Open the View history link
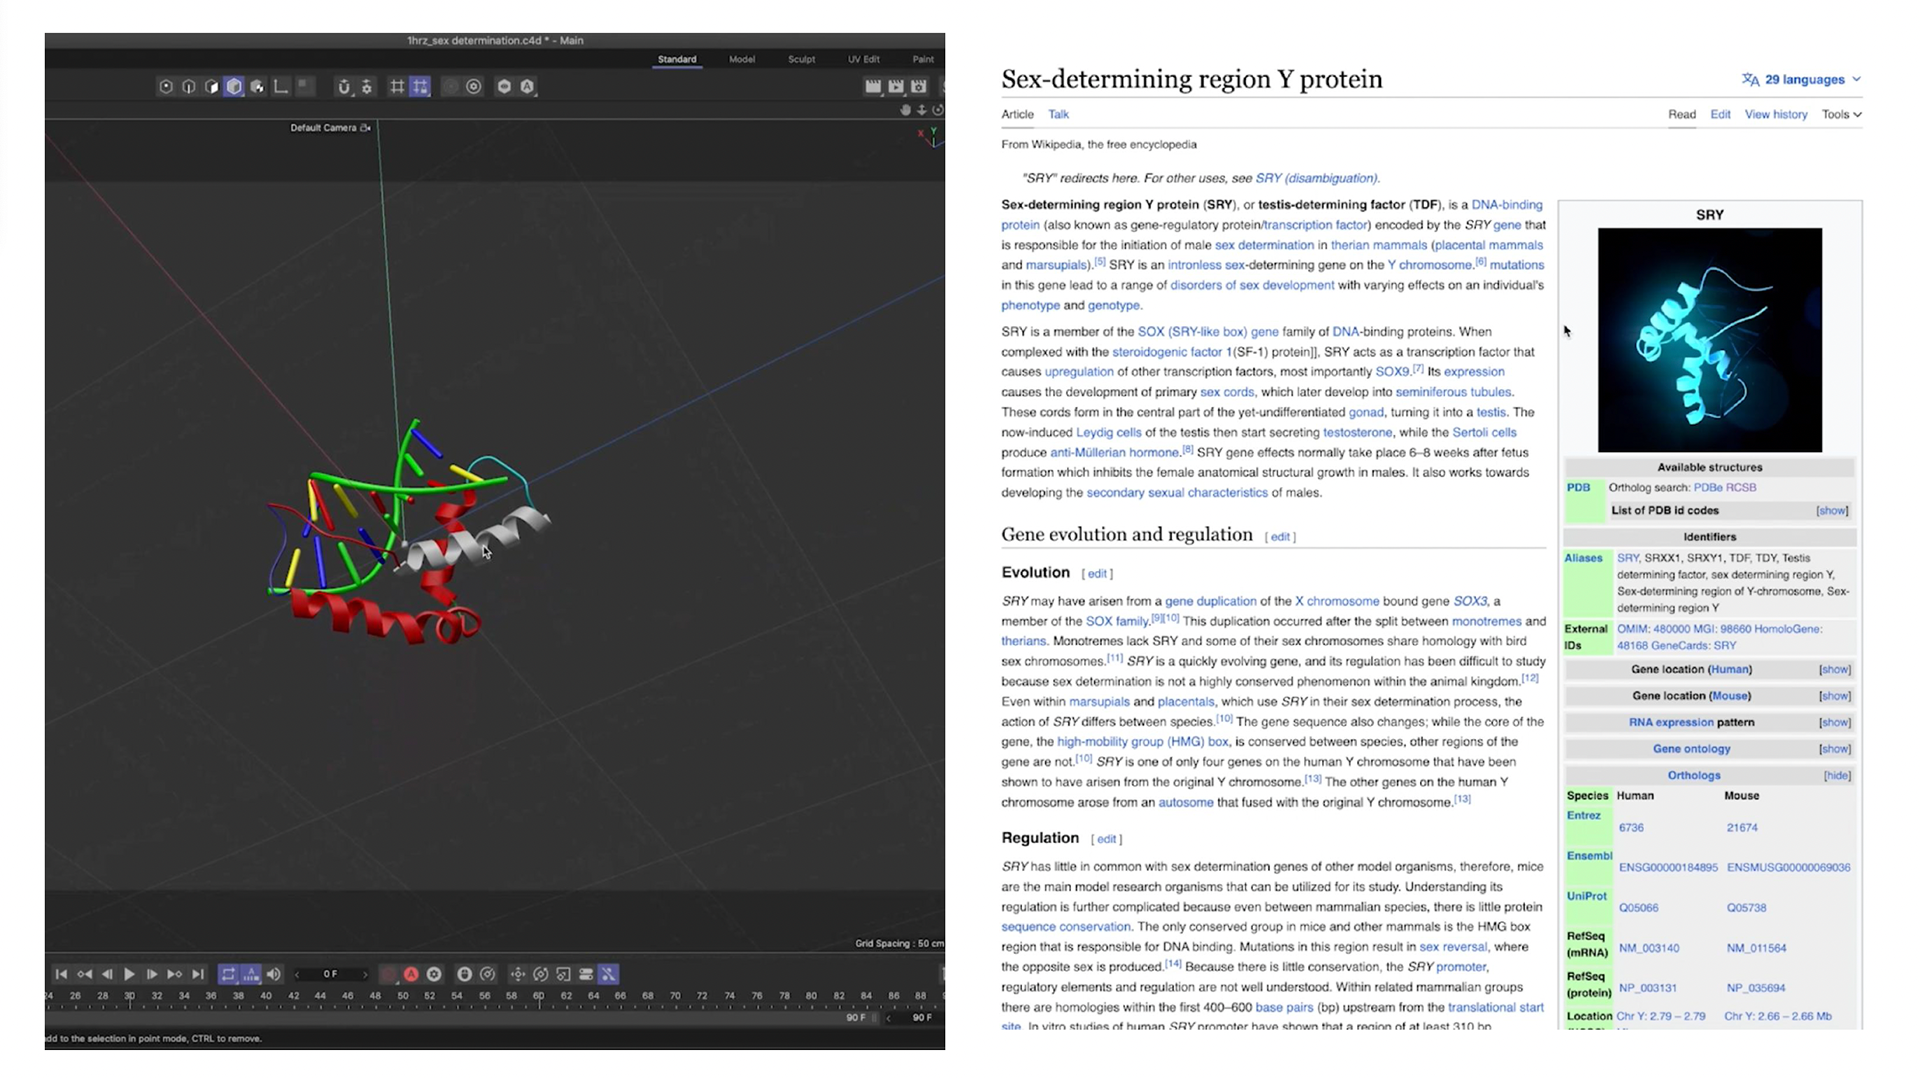1920x1078 pixels. [1776, 114]
